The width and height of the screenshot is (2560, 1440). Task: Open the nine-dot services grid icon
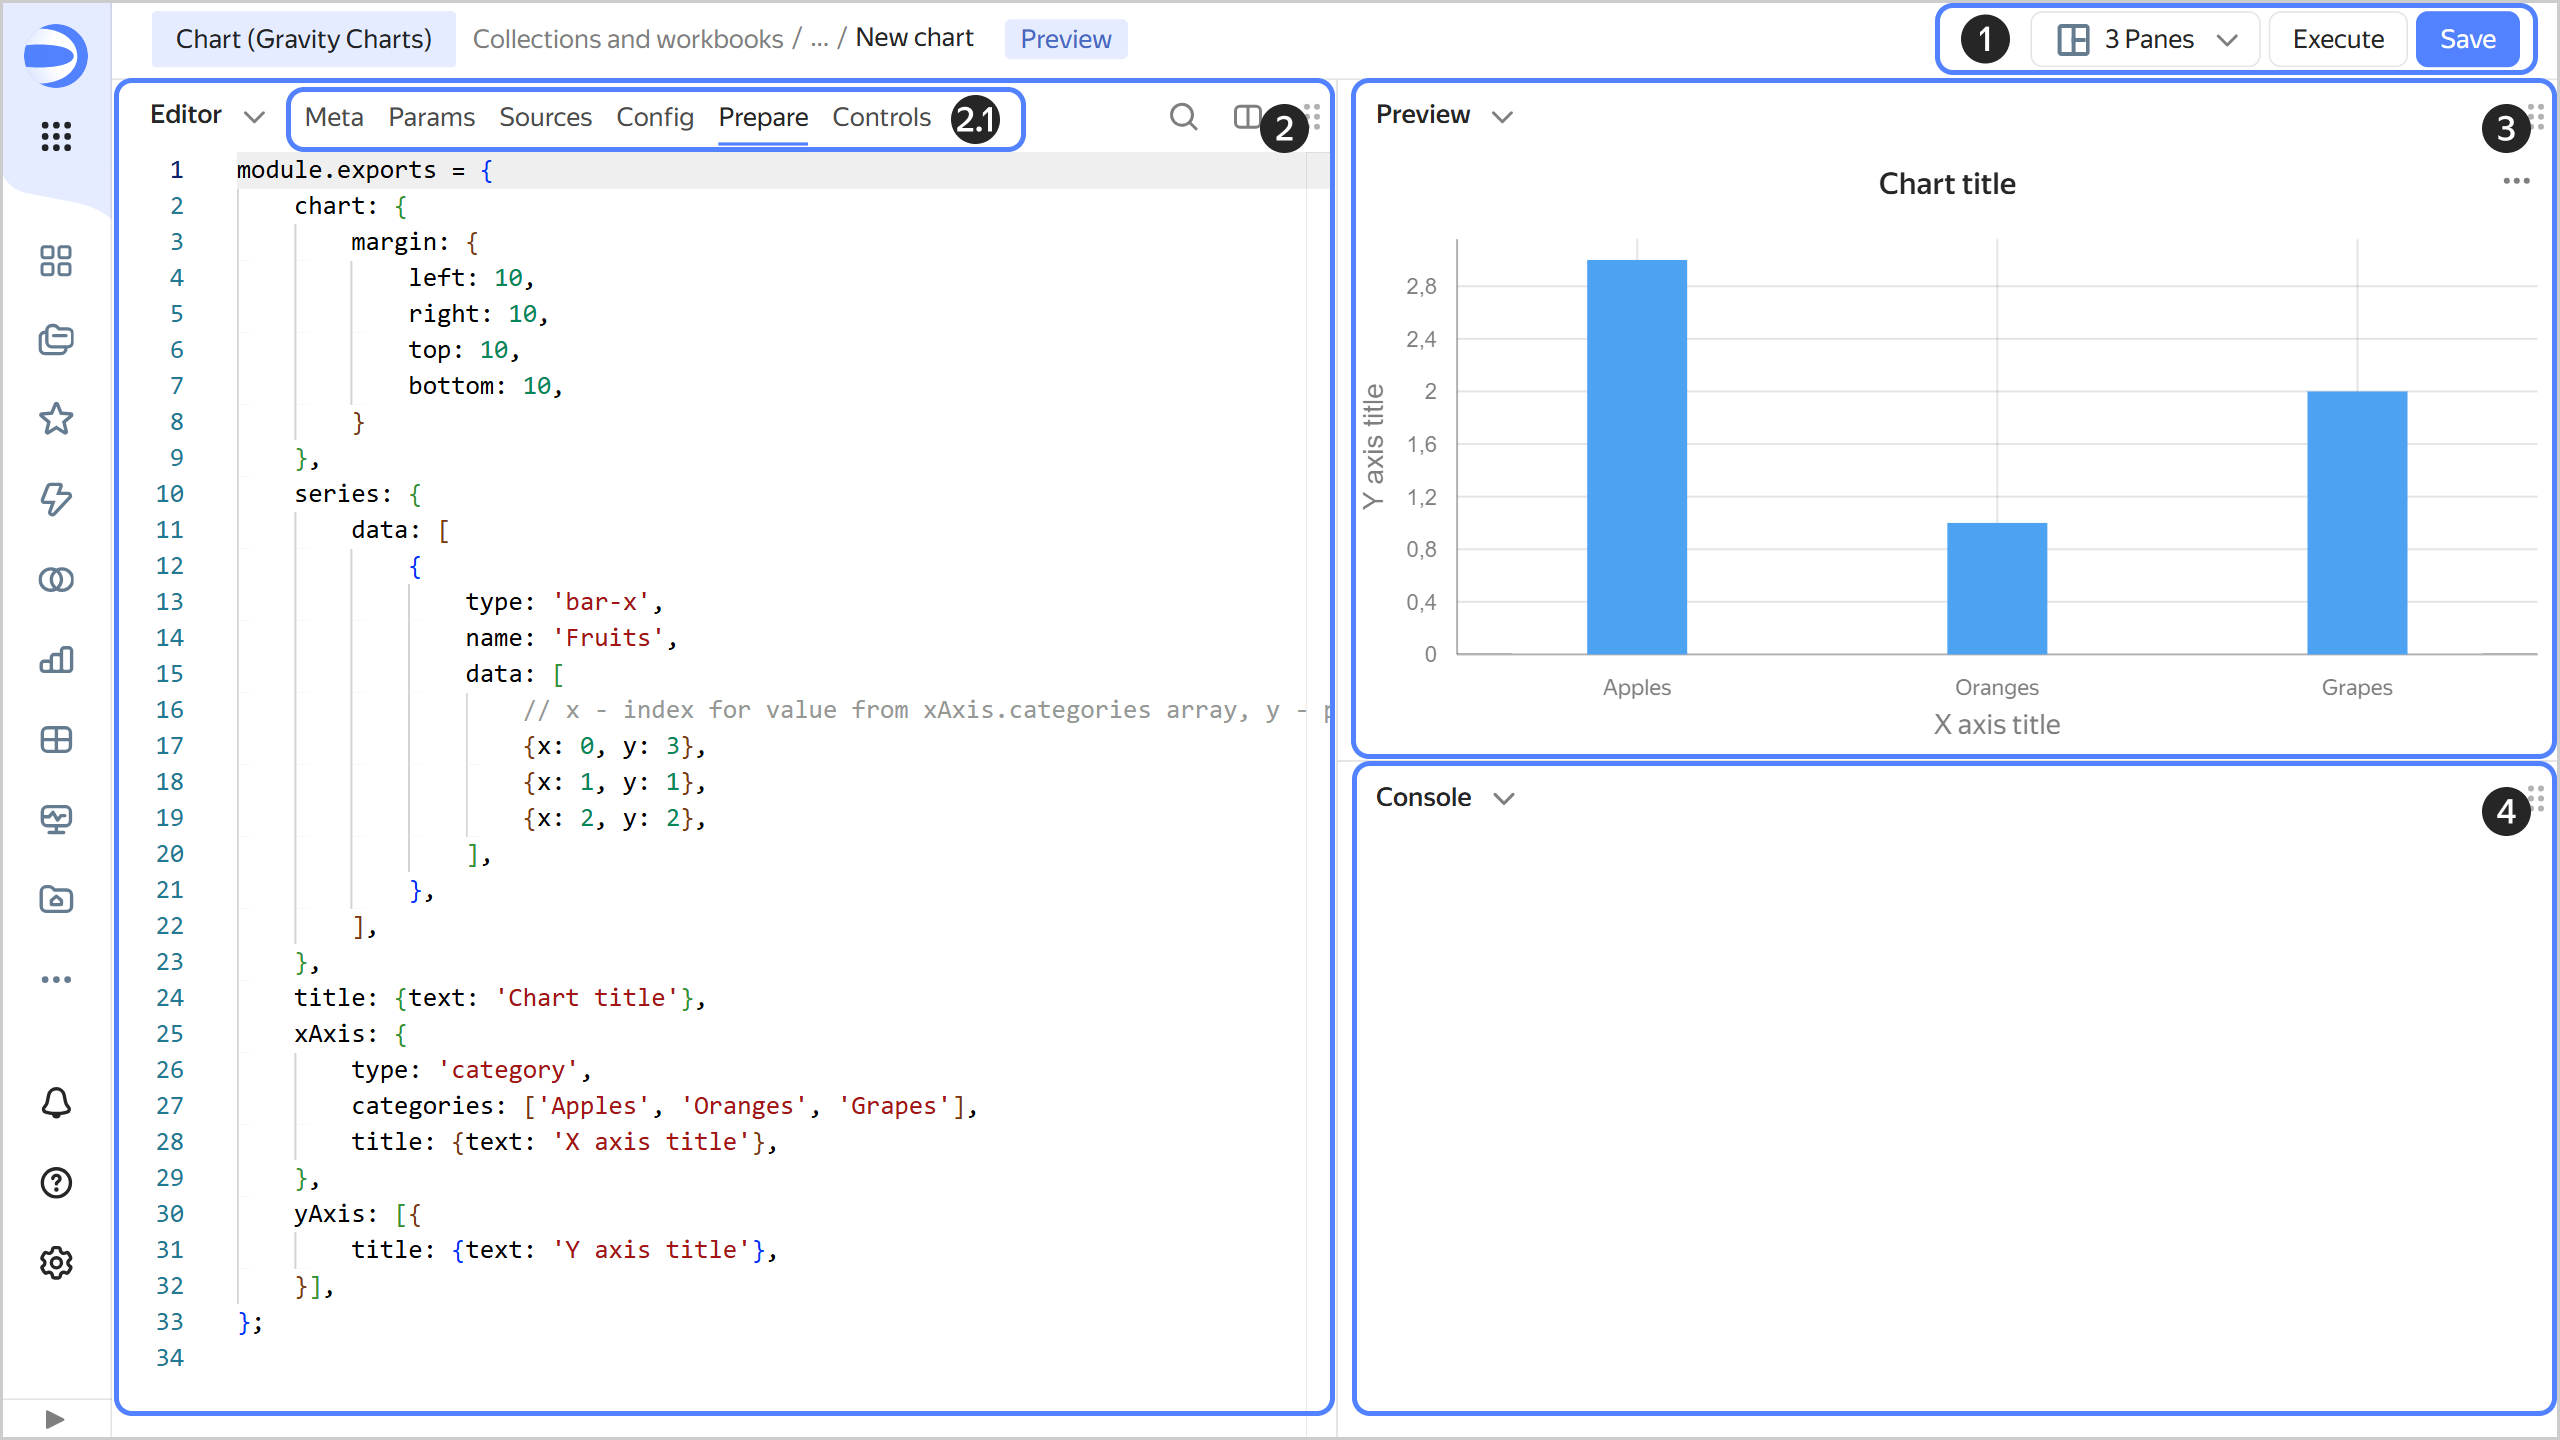[56, 136]
